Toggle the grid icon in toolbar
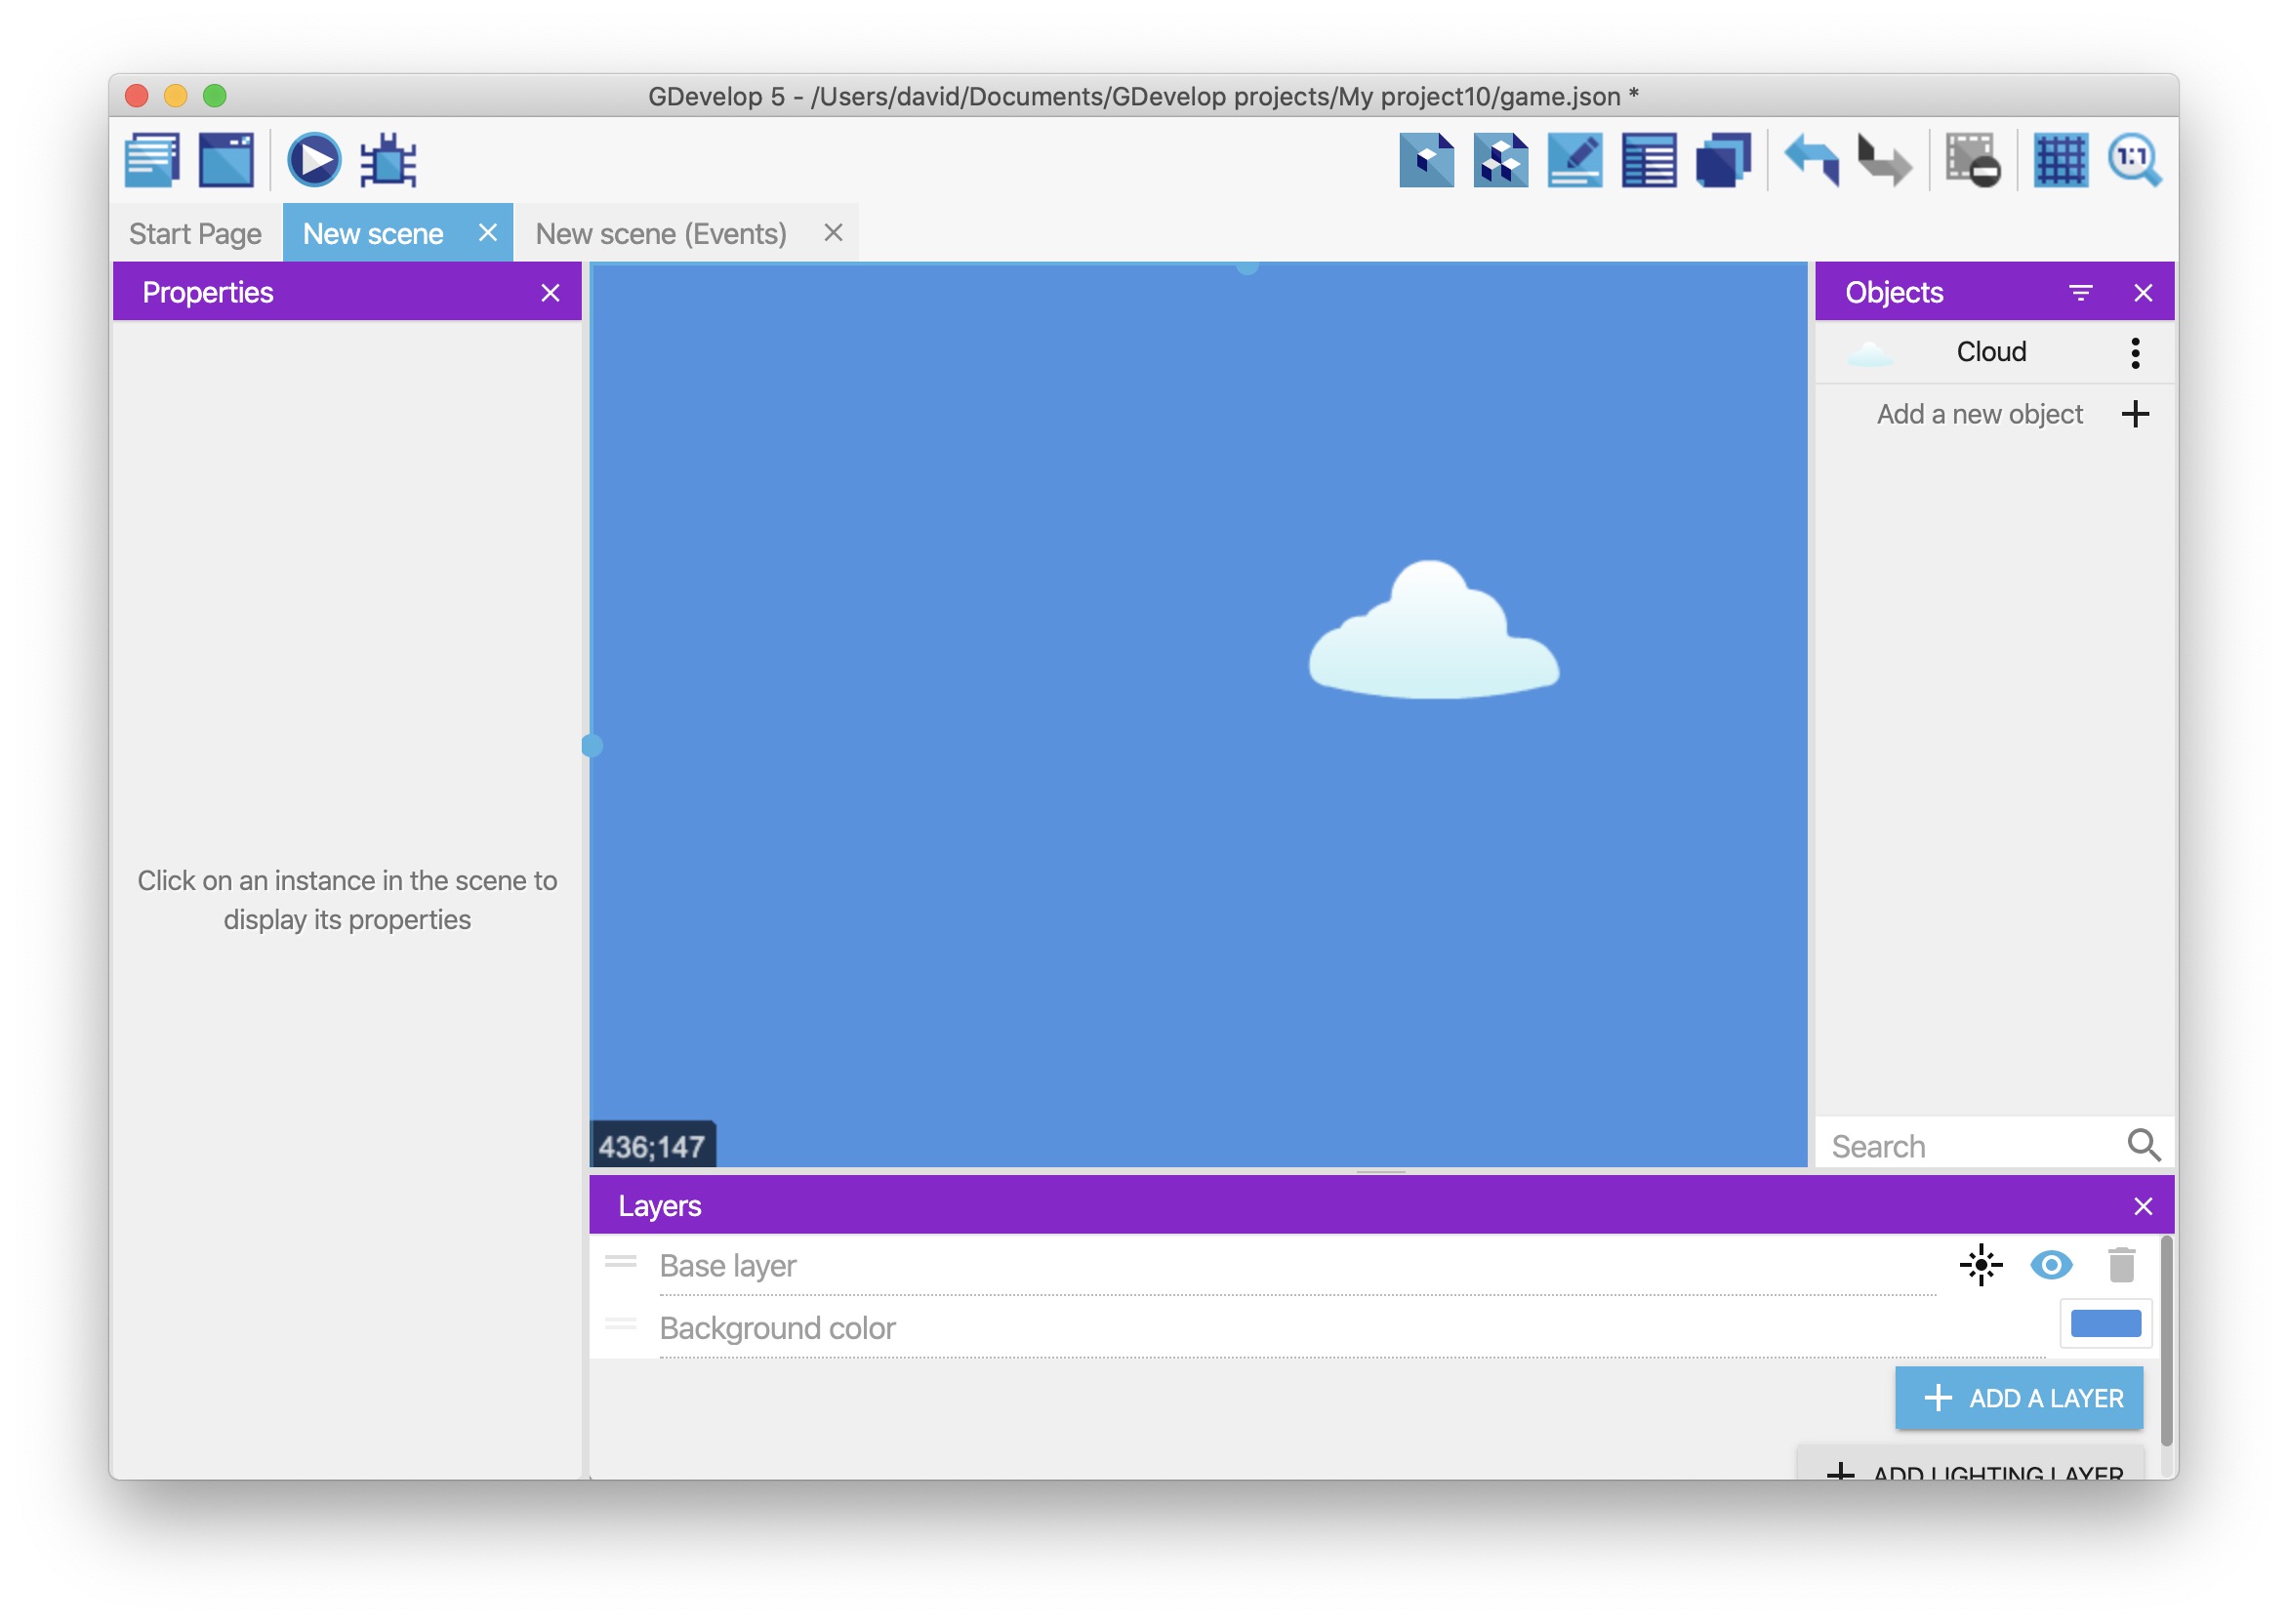The width and height of the screenshot is (2288, 1624). click(2060, 160)
